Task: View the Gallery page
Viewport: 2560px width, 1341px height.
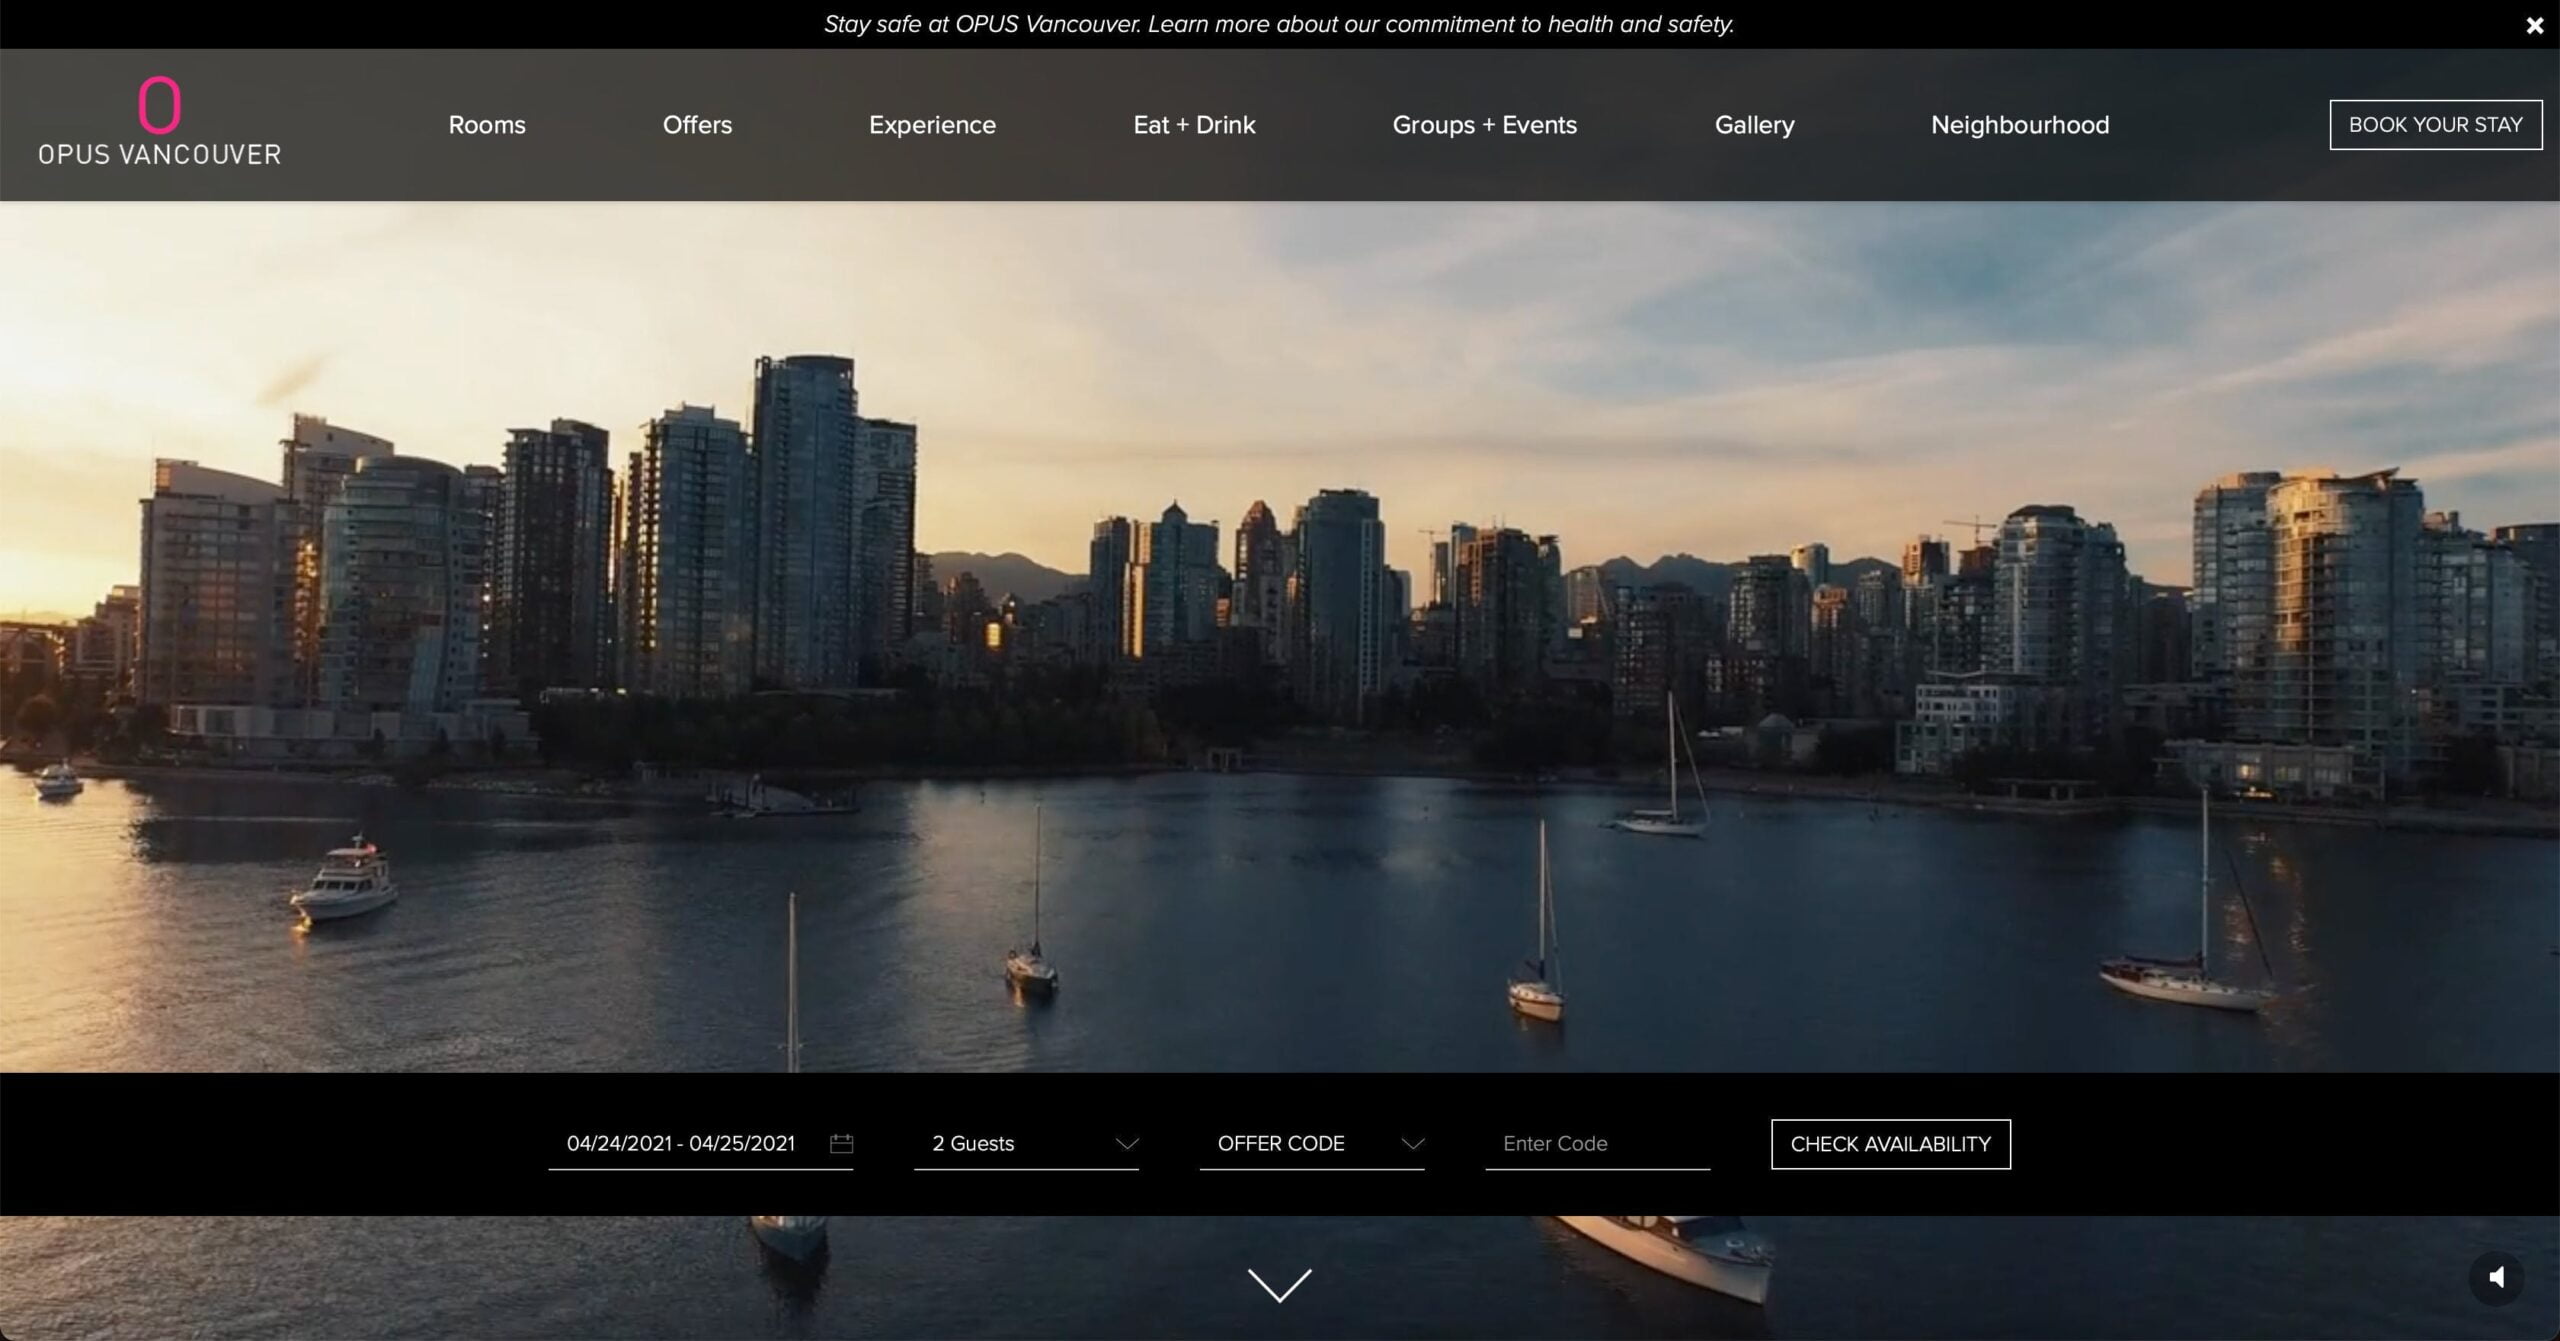Action: pos(1754,125)
